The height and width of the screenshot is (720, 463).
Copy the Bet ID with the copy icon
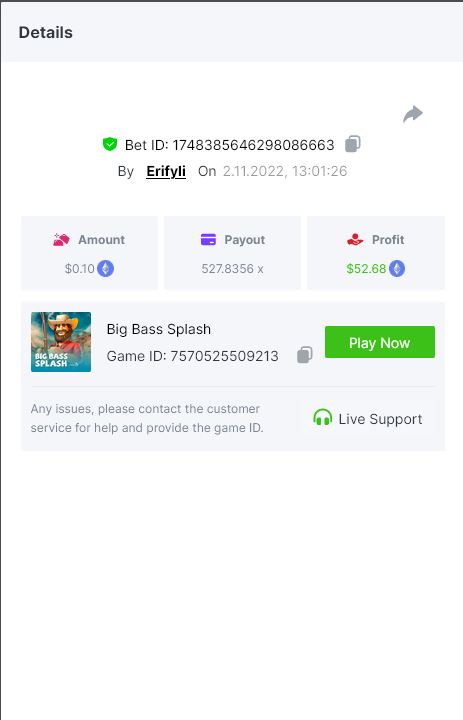pos(353,144)
